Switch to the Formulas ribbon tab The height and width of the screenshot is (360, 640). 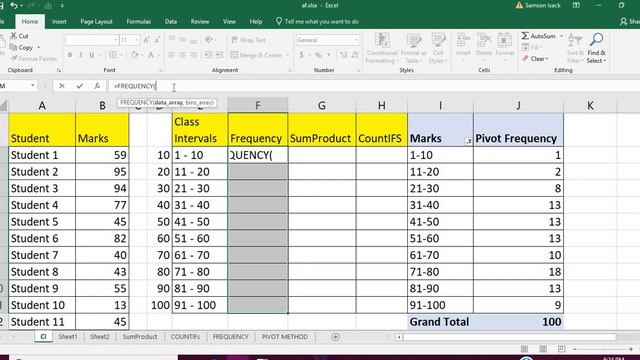click(139, 22)
